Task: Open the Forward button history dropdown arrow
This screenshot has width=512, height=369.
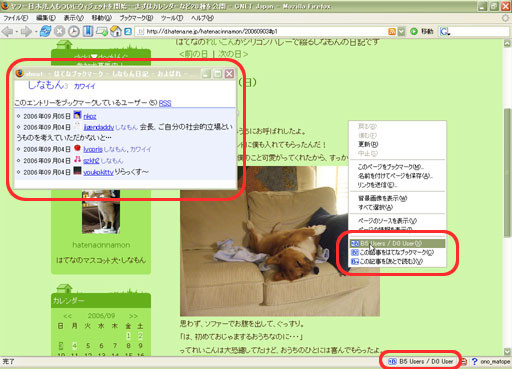Action: coord(35,32)
